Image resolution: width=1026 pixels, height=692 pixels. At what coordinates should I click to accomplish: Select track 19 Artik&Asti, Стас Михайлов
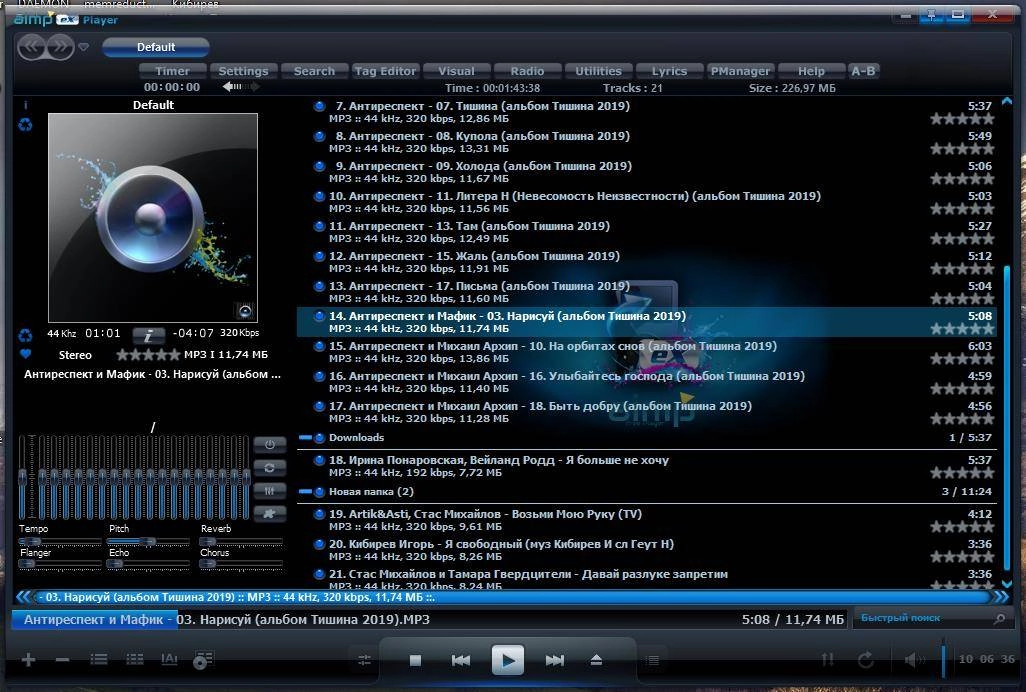(646, 520)
